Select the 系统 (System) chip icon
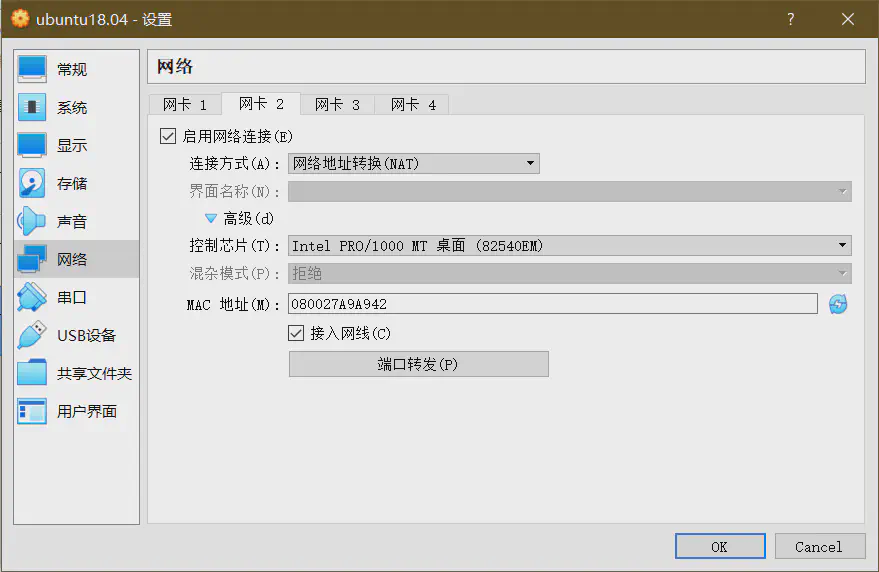Image resolution: width=879 pixels, height=572 pixels. pyautogui.click(x=32, y=107)
